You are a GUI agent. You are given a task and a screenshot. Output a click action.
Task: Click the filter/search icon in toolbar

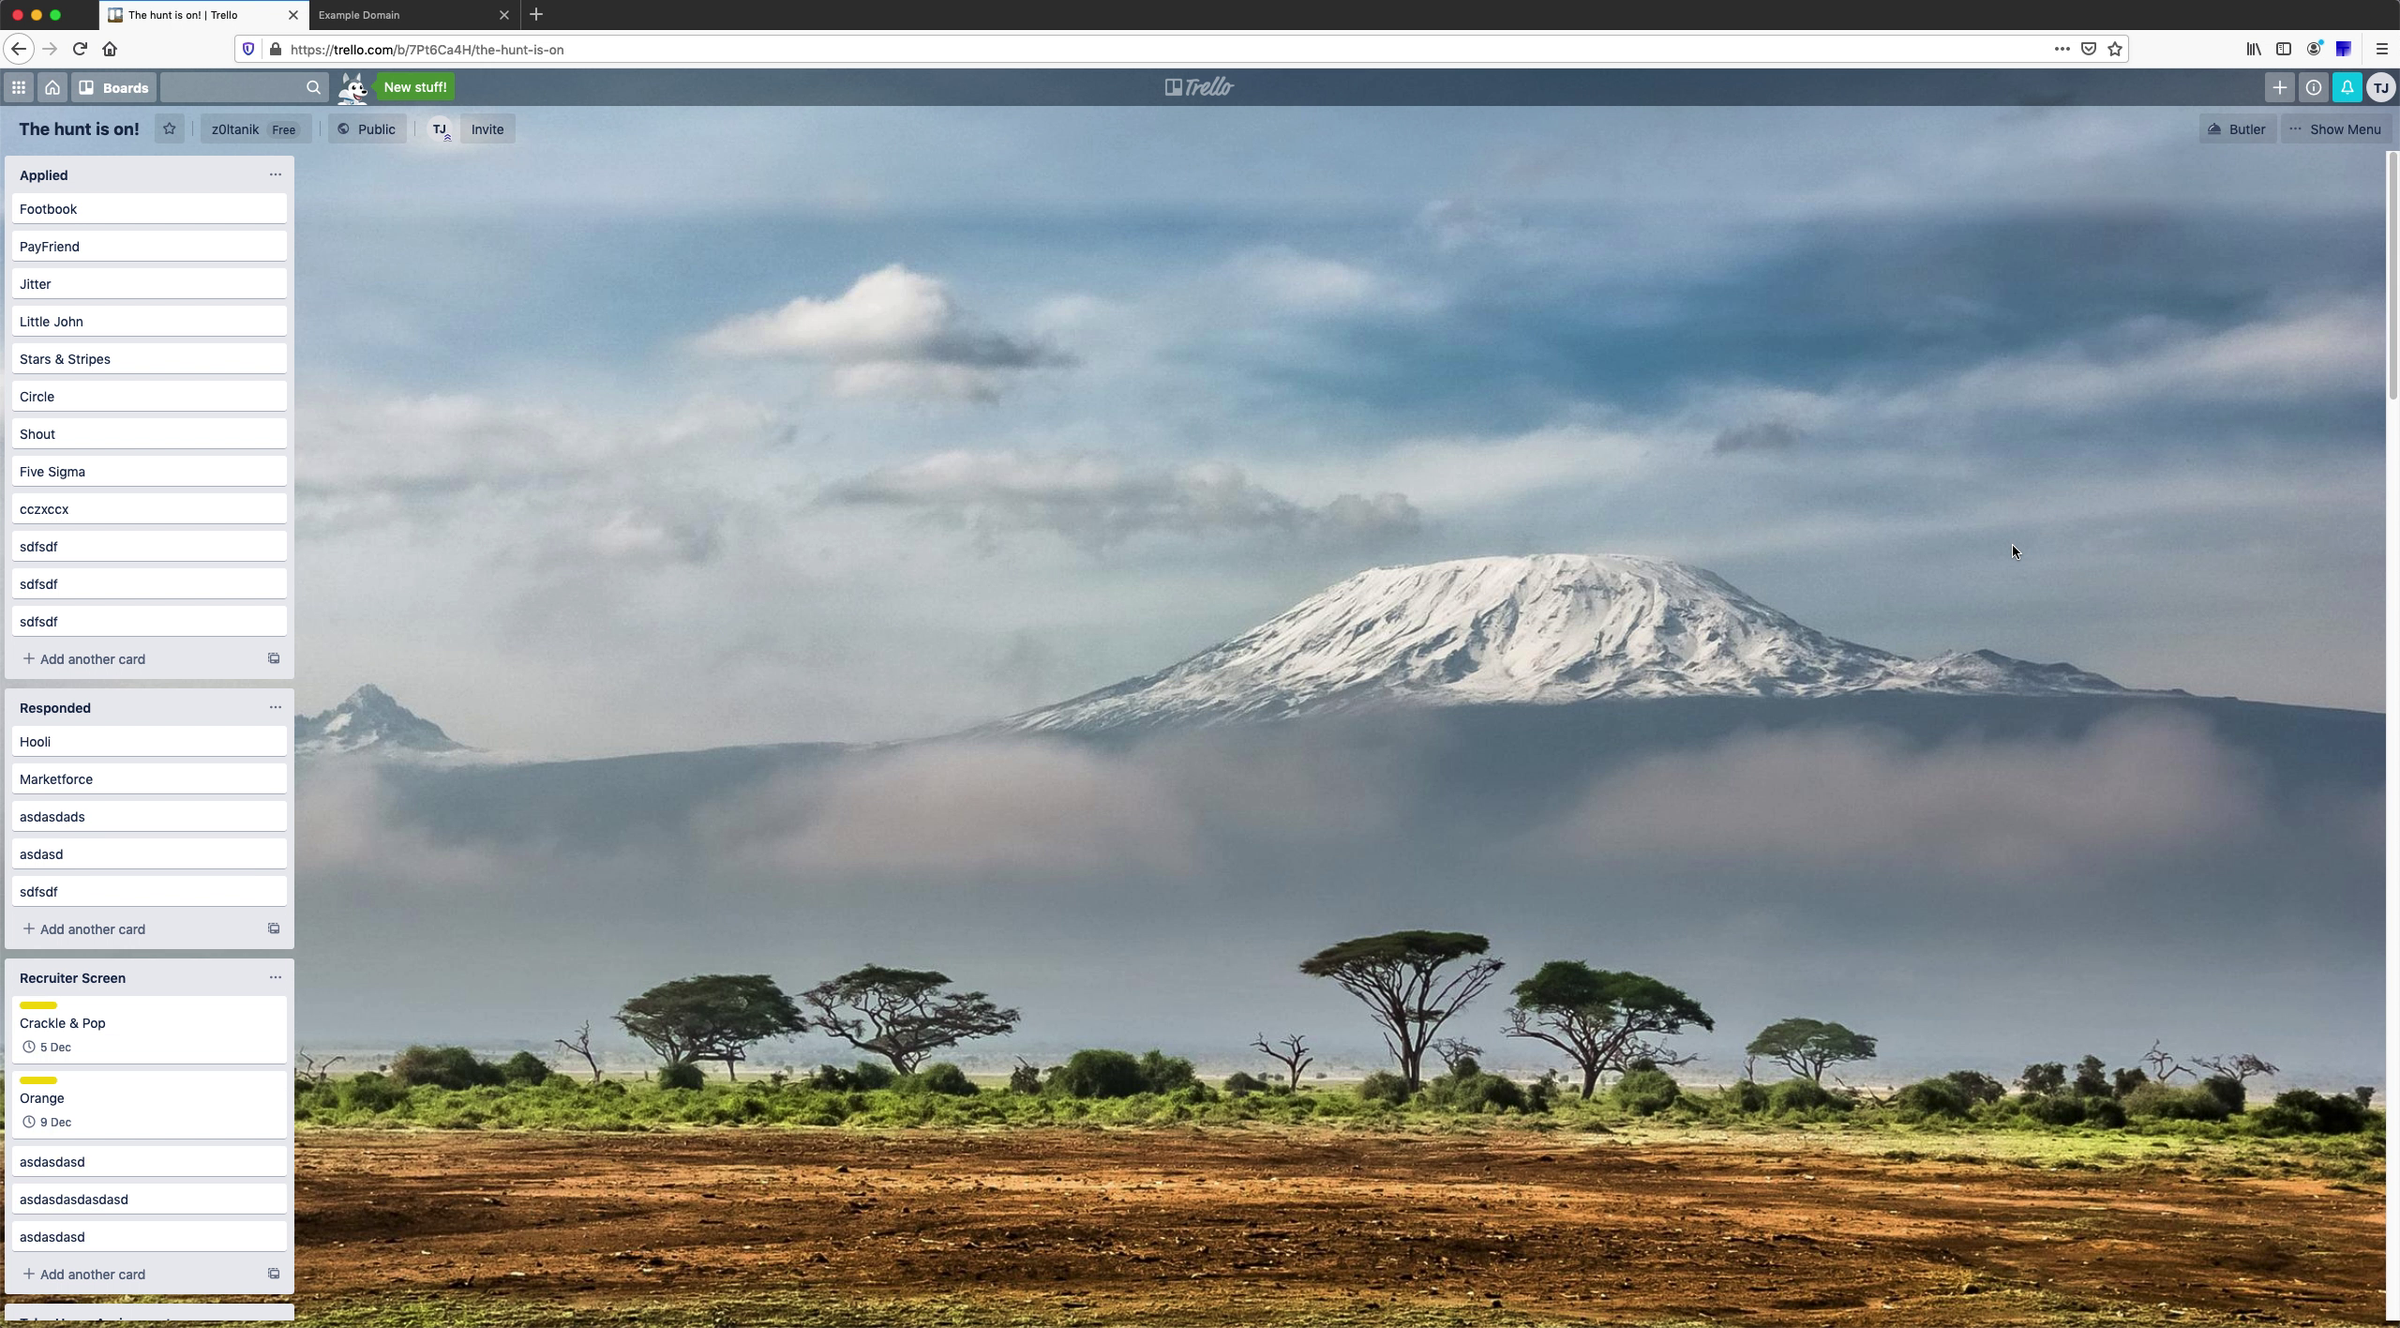pos(312,87)
